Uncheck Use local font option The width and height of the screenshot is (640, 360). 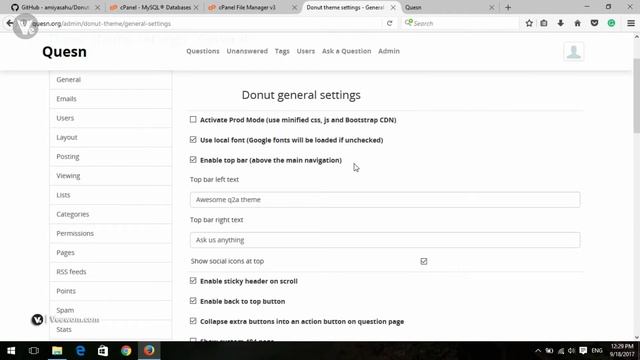[193, 140]
